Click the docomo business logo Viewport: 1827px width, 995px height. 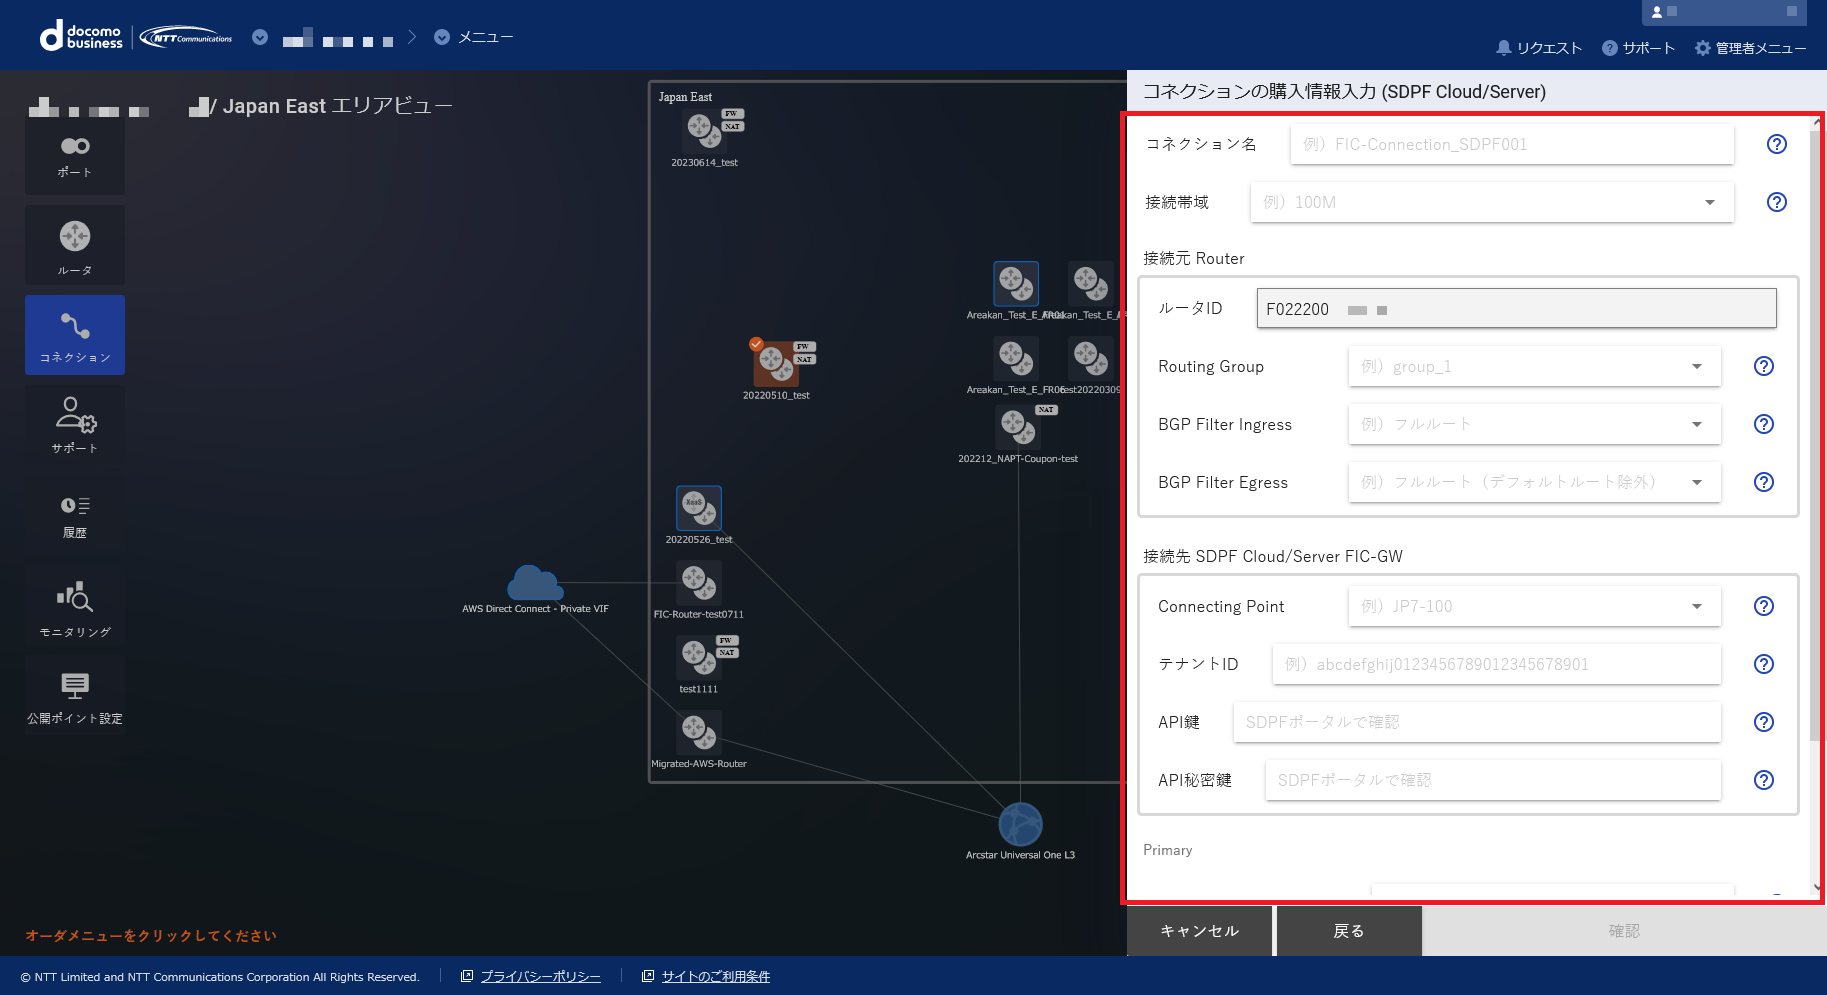tap(81, 37)
